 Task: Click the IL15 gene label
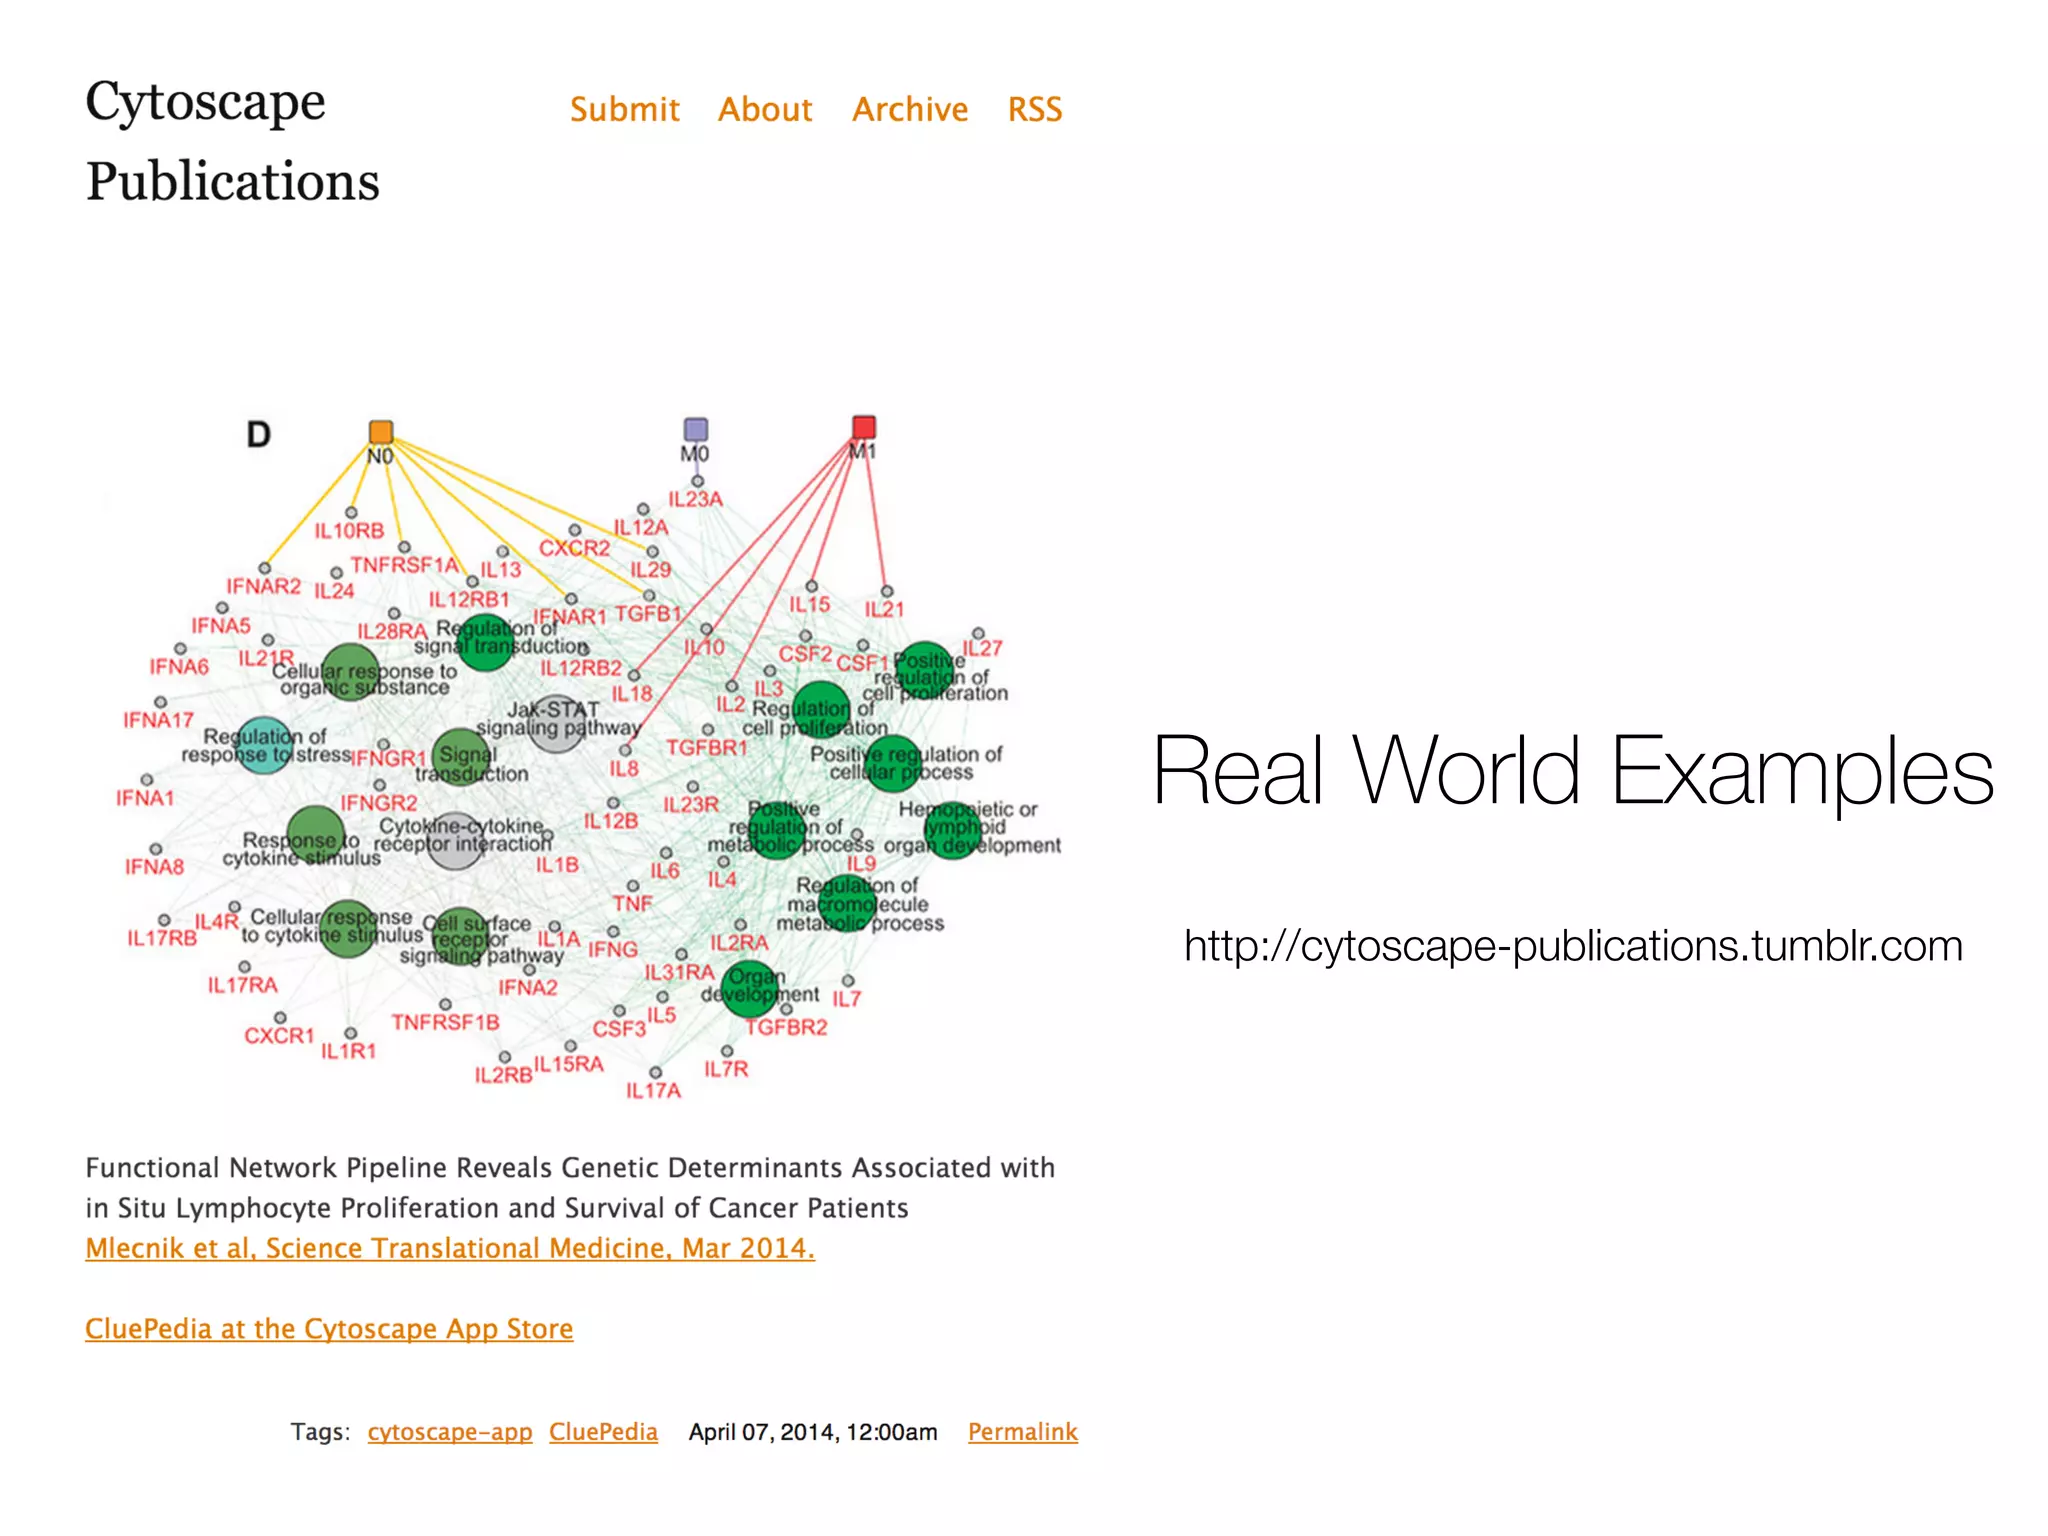(810, 604)
